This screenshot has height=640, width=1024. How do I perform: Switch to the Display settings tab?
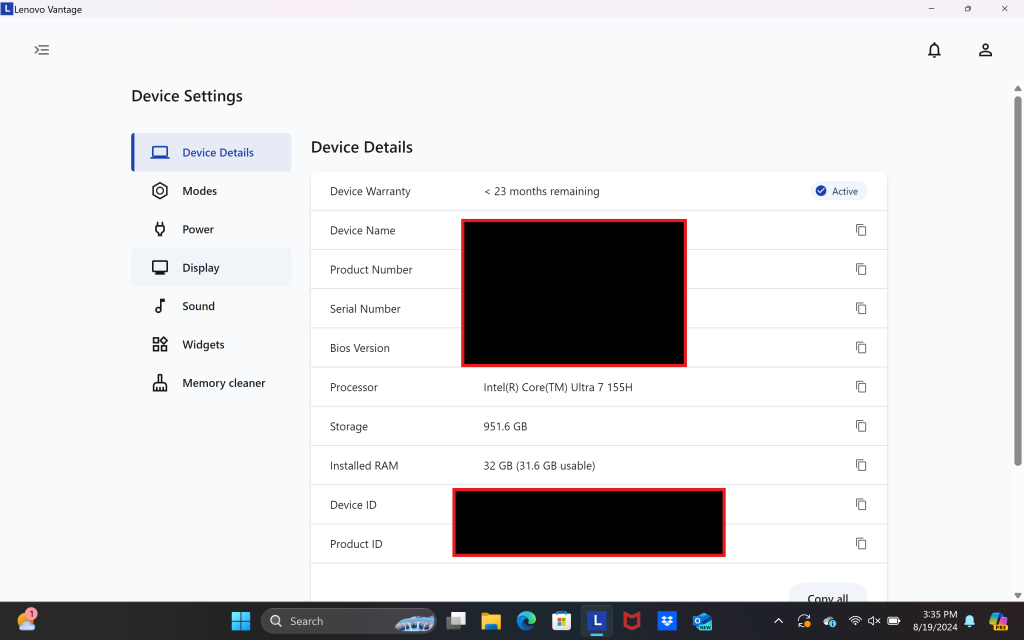click(211, 268)
